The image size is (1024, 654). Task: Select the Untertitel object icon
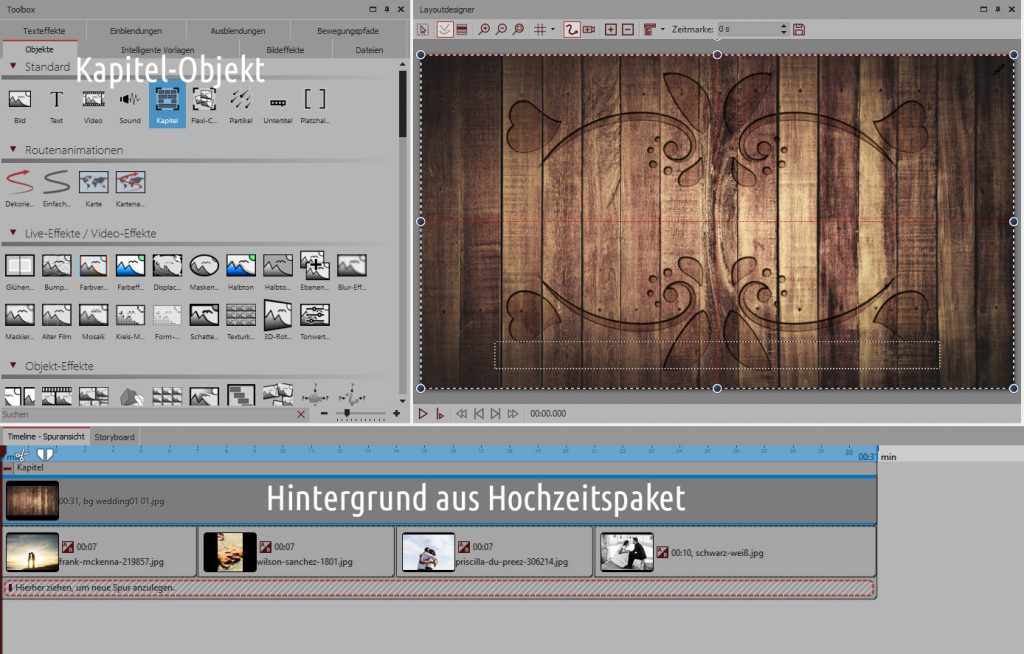pyautogui.click(x=277, y=102)
